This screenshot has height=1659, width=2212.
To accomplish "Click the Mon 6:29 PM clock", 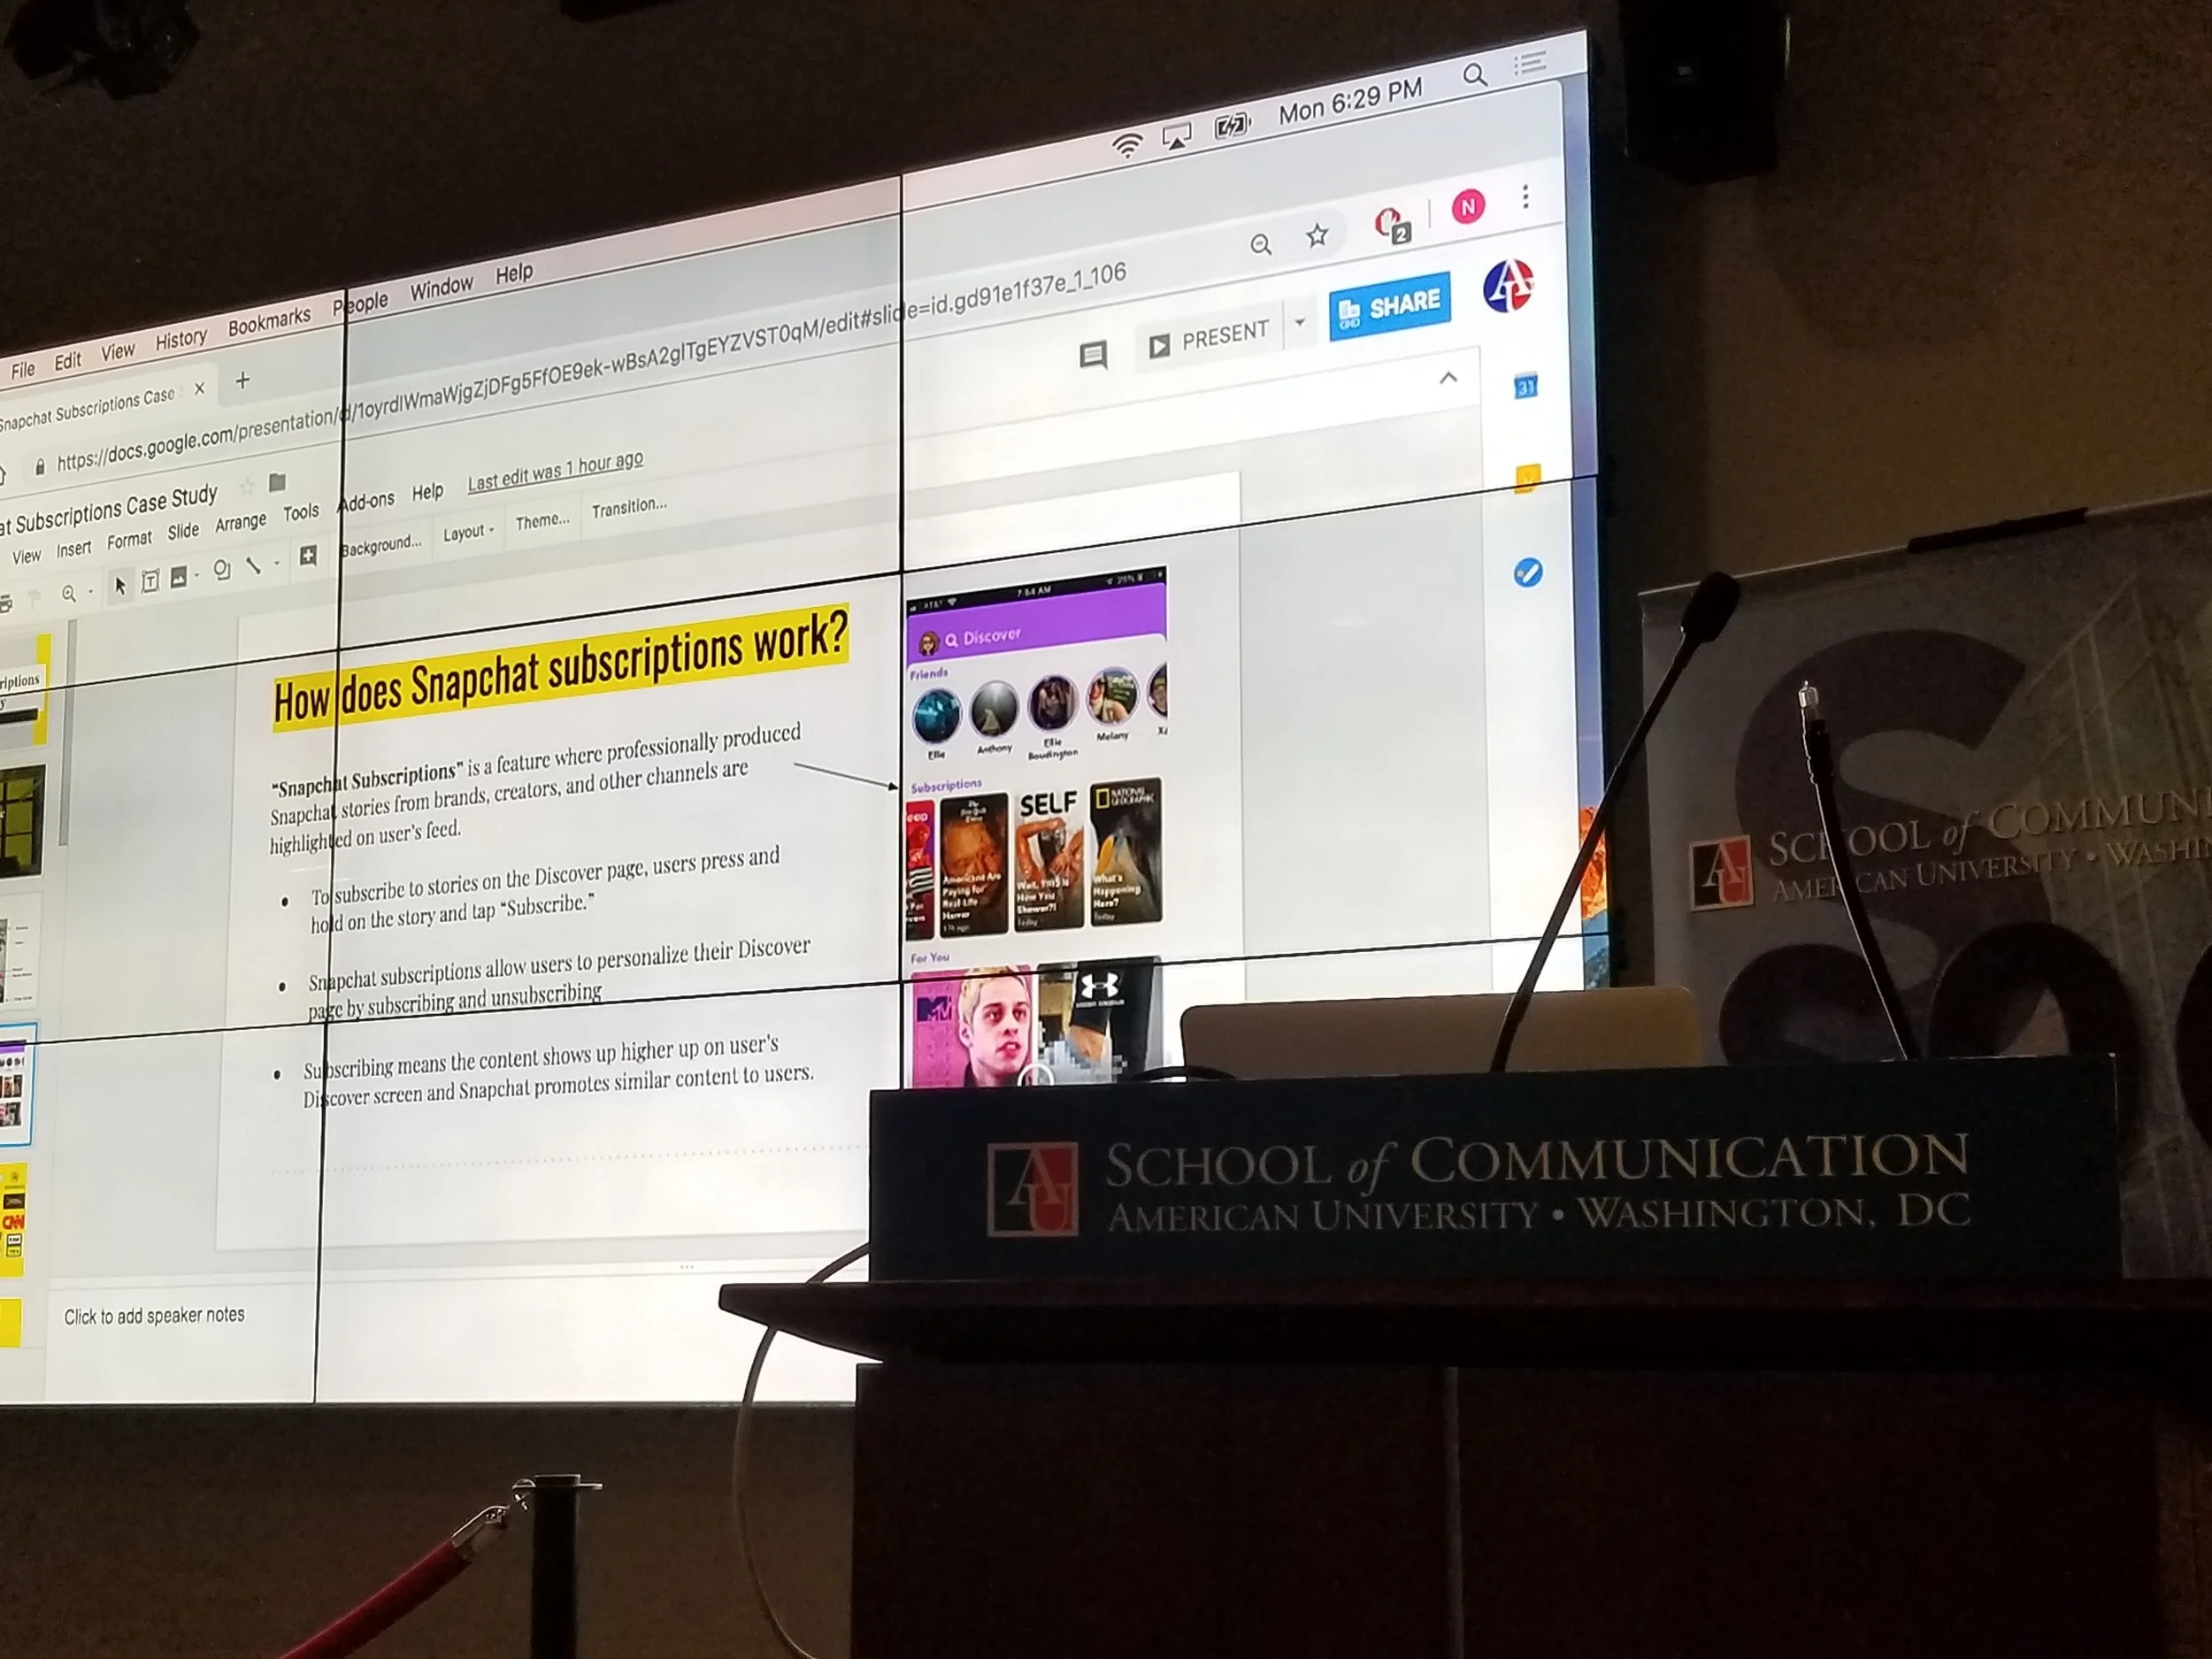I will click(1350, 101).
